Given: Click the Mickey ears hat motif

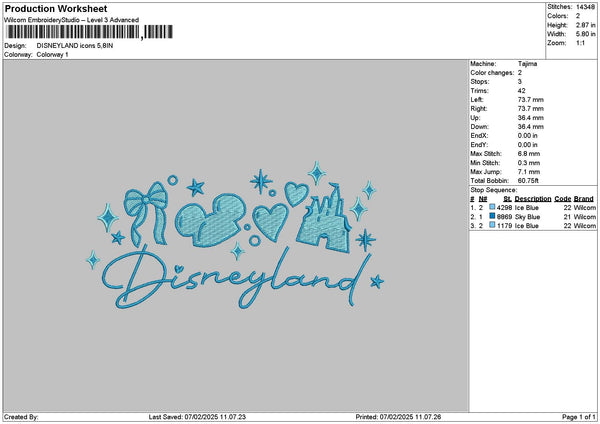Looking at the screenshot, I should point(210,219).
